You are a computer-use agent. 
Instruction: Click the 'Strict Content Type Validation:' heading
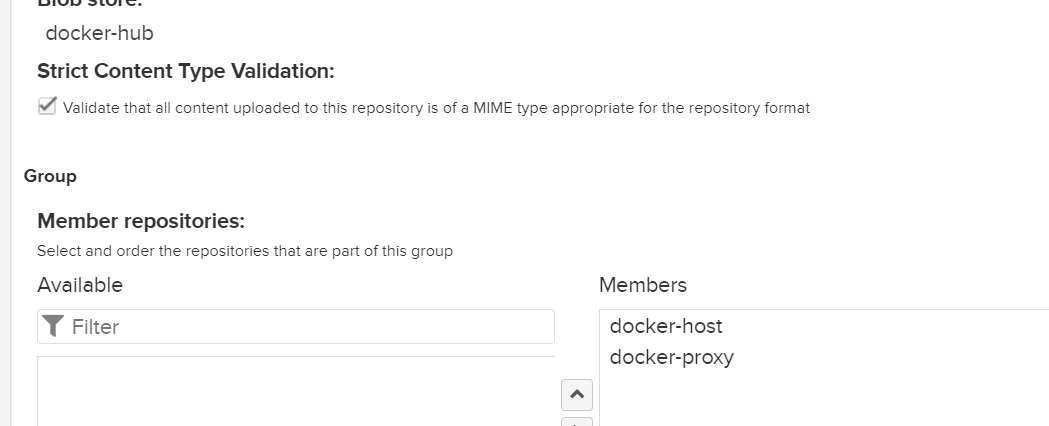(x=185, y=71)
